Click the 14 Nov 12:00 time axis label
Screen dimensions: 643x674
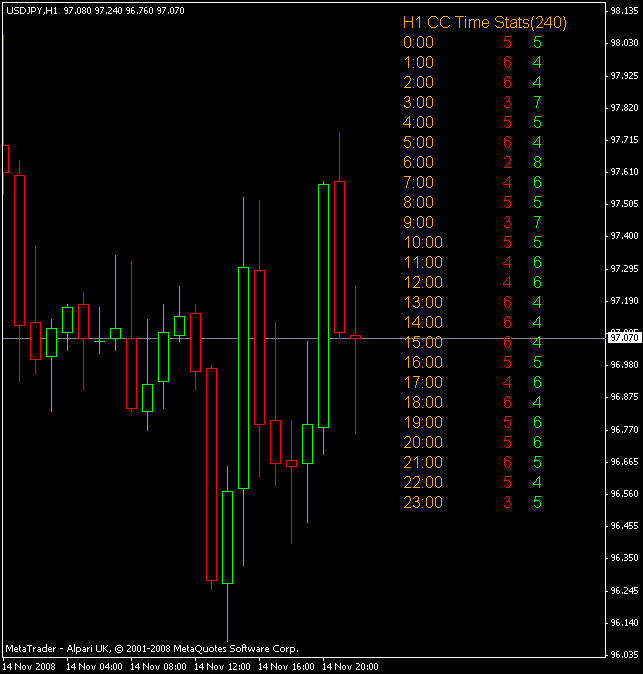[222, 667]
